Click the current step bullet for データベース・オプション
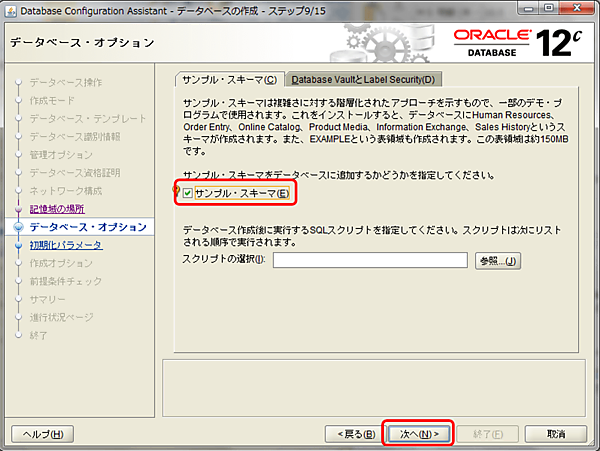The image size is (600, 451). click(18, 227)
